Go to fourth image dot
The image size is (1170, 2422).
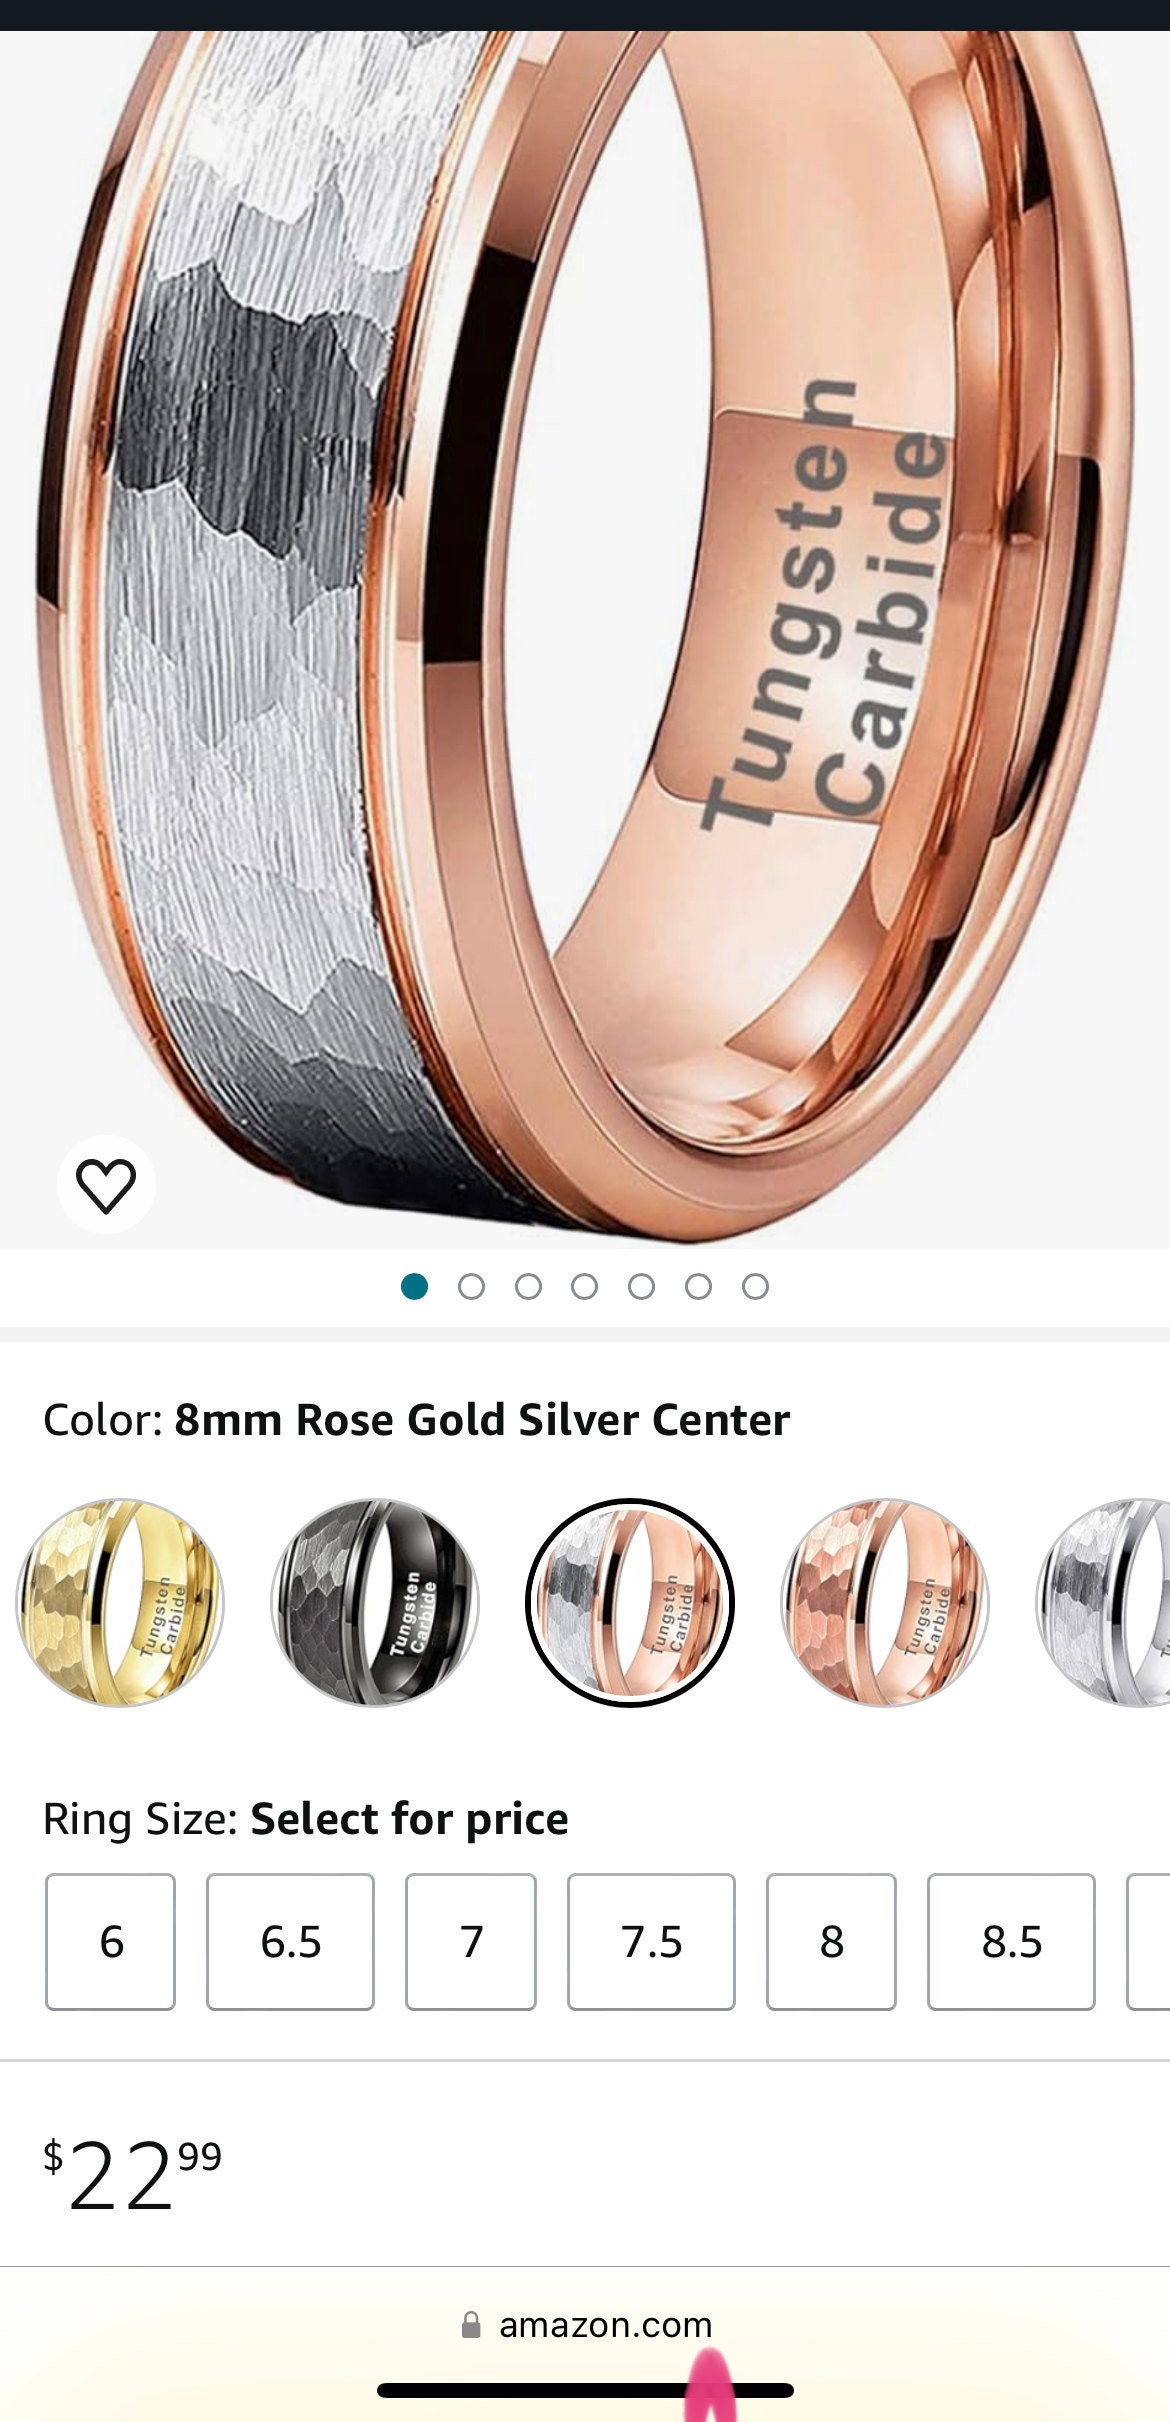(x=585, y=1286)
